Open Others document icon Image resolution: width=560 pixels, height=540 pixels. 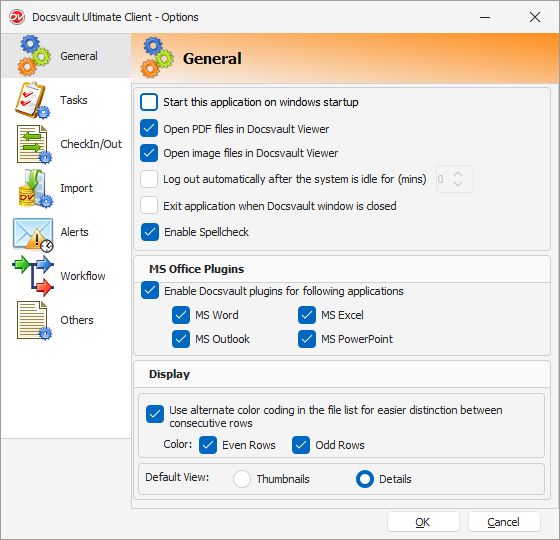click(34, 320)
